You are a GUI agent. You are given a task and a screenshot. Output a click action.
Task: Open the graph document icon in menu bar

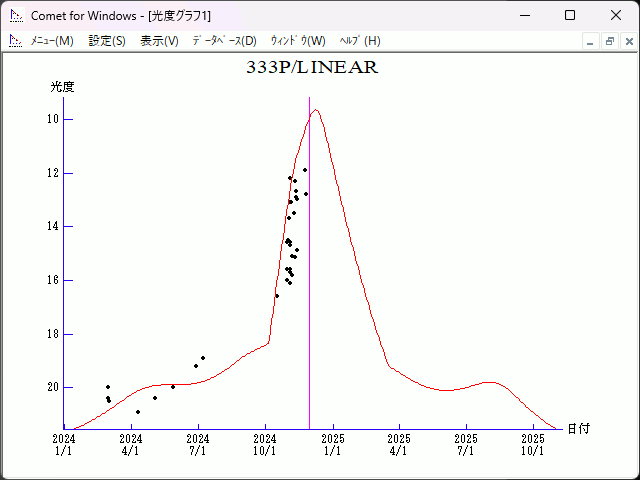tap(15, 41)
